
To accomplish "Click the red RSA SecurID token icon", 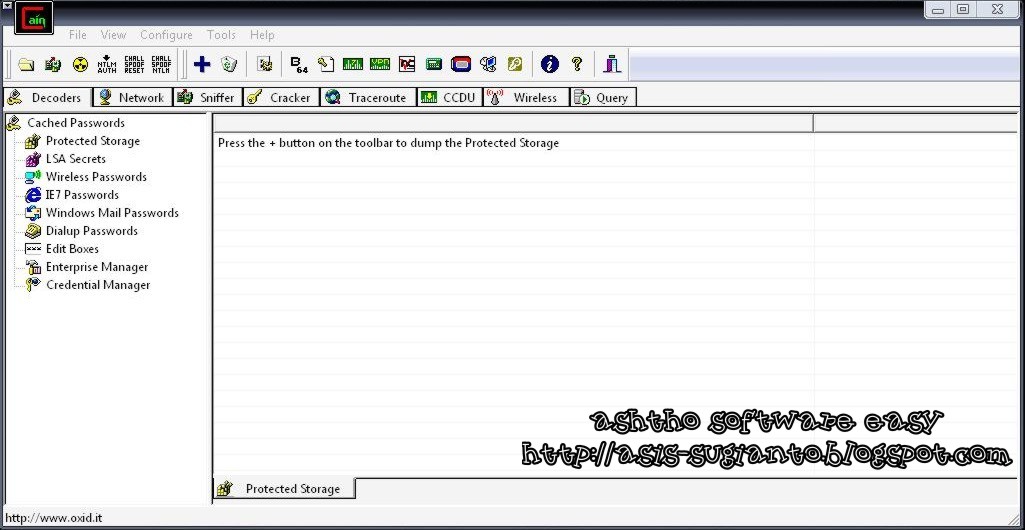I will (461, 64).
